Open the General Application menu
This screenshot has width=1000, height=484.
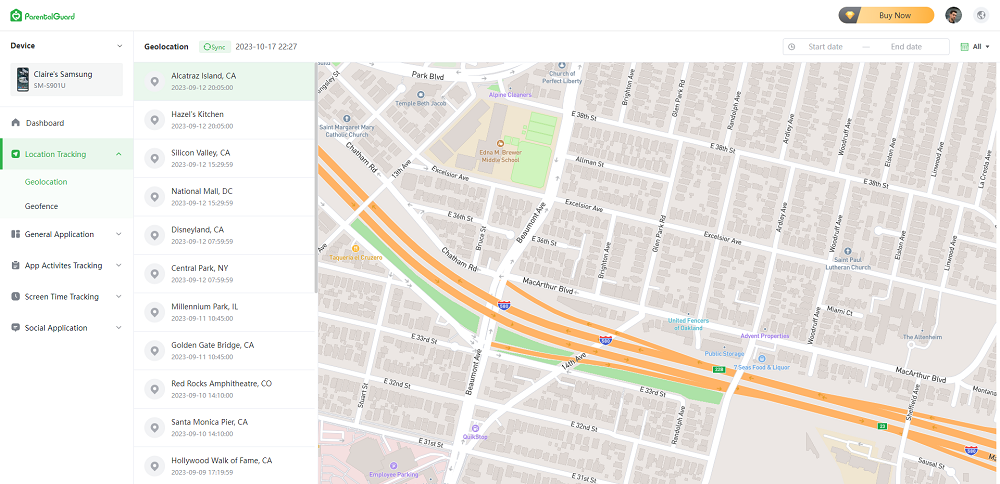[66, 234]
